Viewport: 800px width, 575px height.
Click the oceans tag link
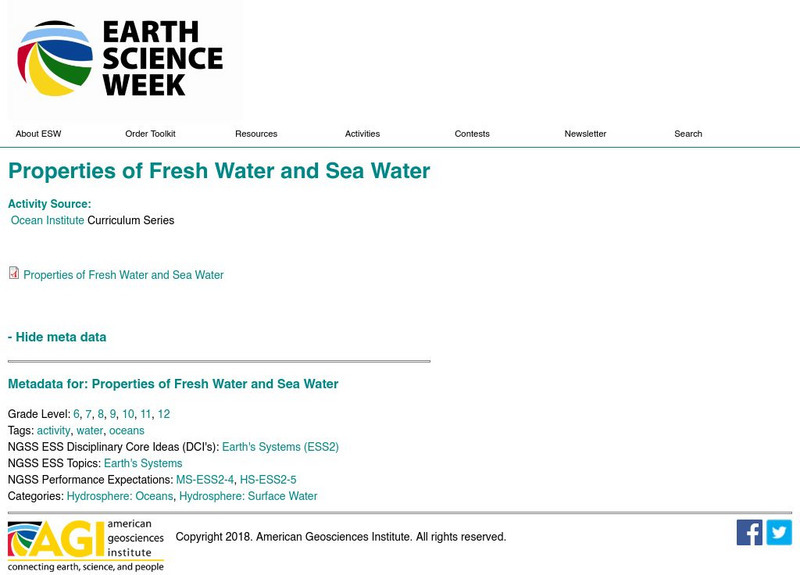pyautogui.click(x=127, y=431)
